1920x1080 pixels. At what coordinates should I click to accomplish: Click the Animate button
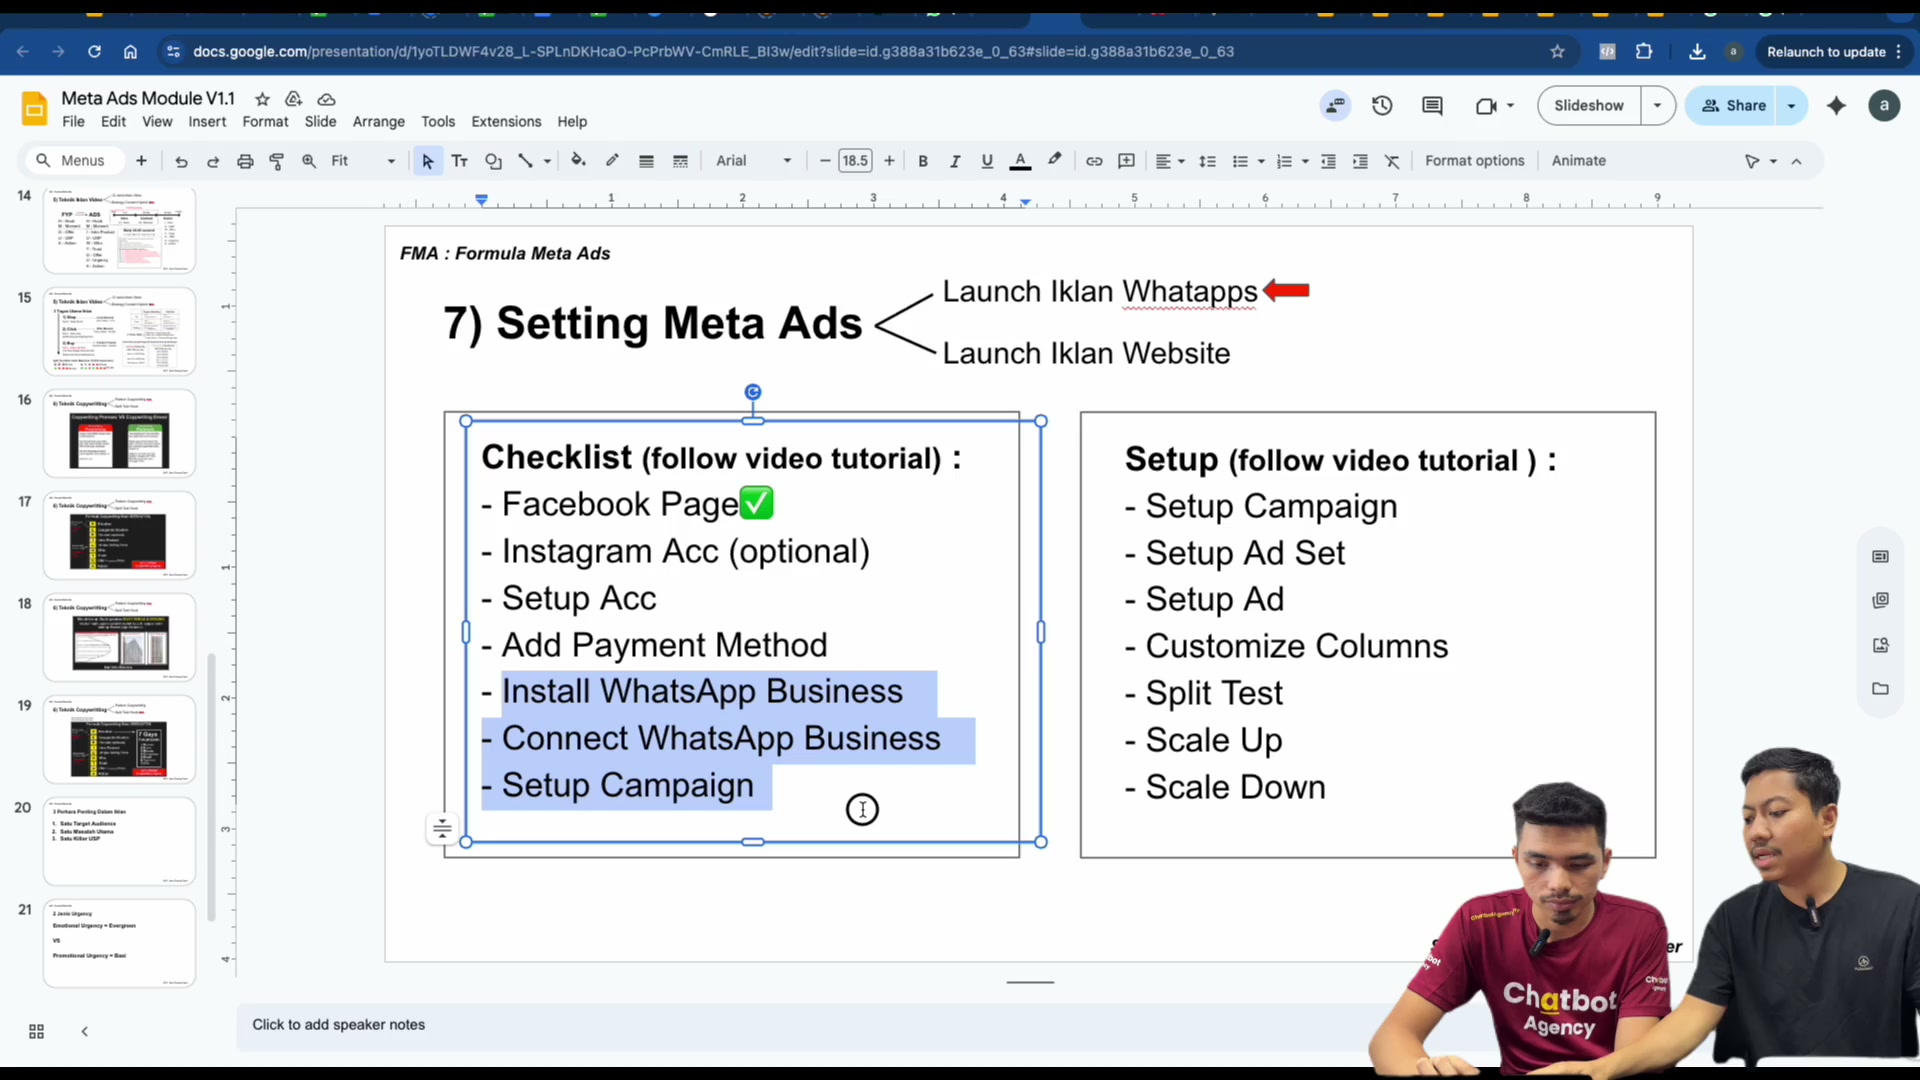[1578, 161]
